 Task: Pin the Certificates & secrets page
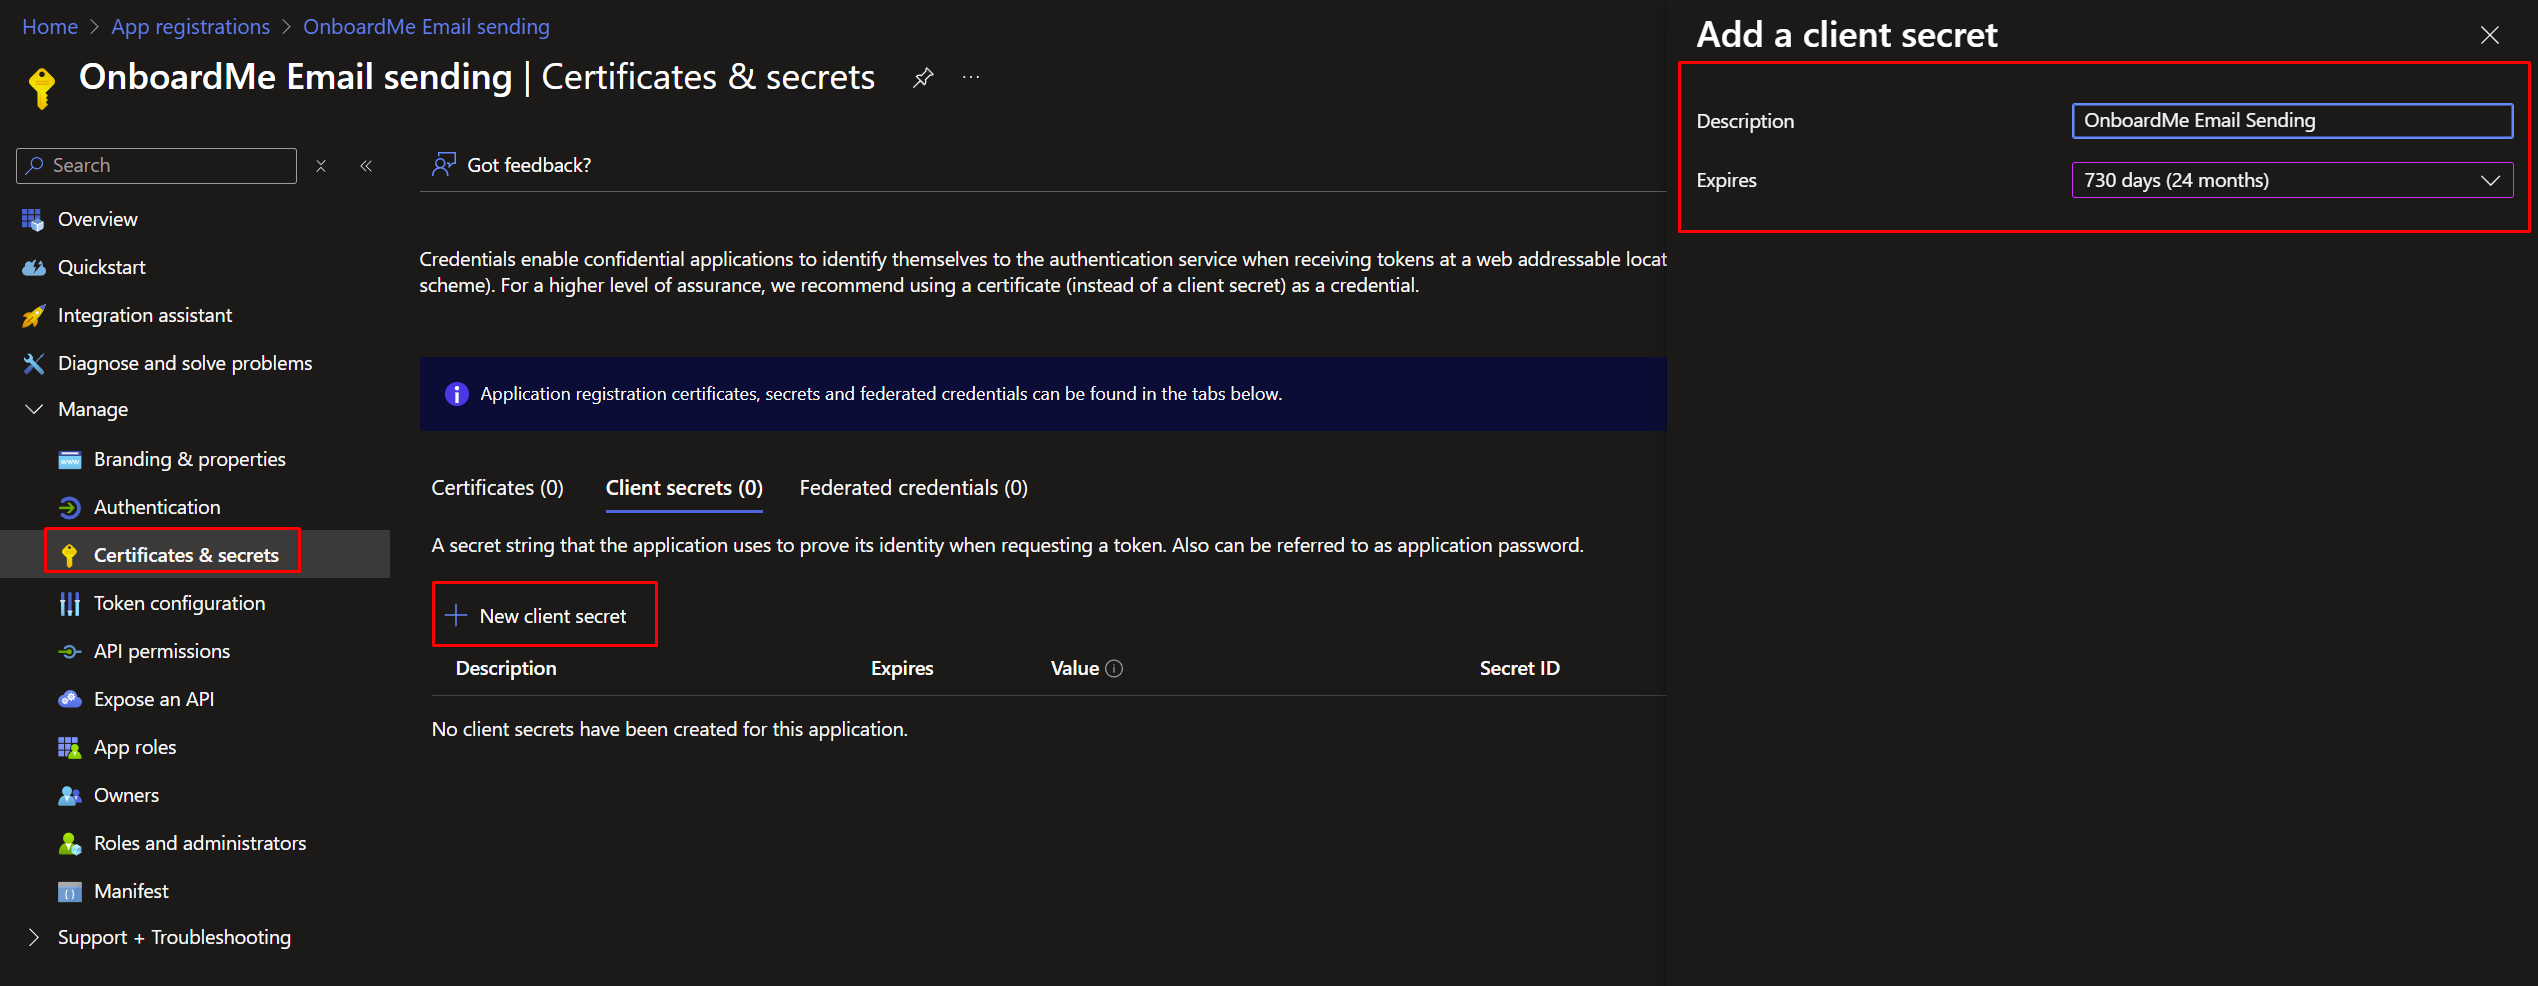(923, 77)
